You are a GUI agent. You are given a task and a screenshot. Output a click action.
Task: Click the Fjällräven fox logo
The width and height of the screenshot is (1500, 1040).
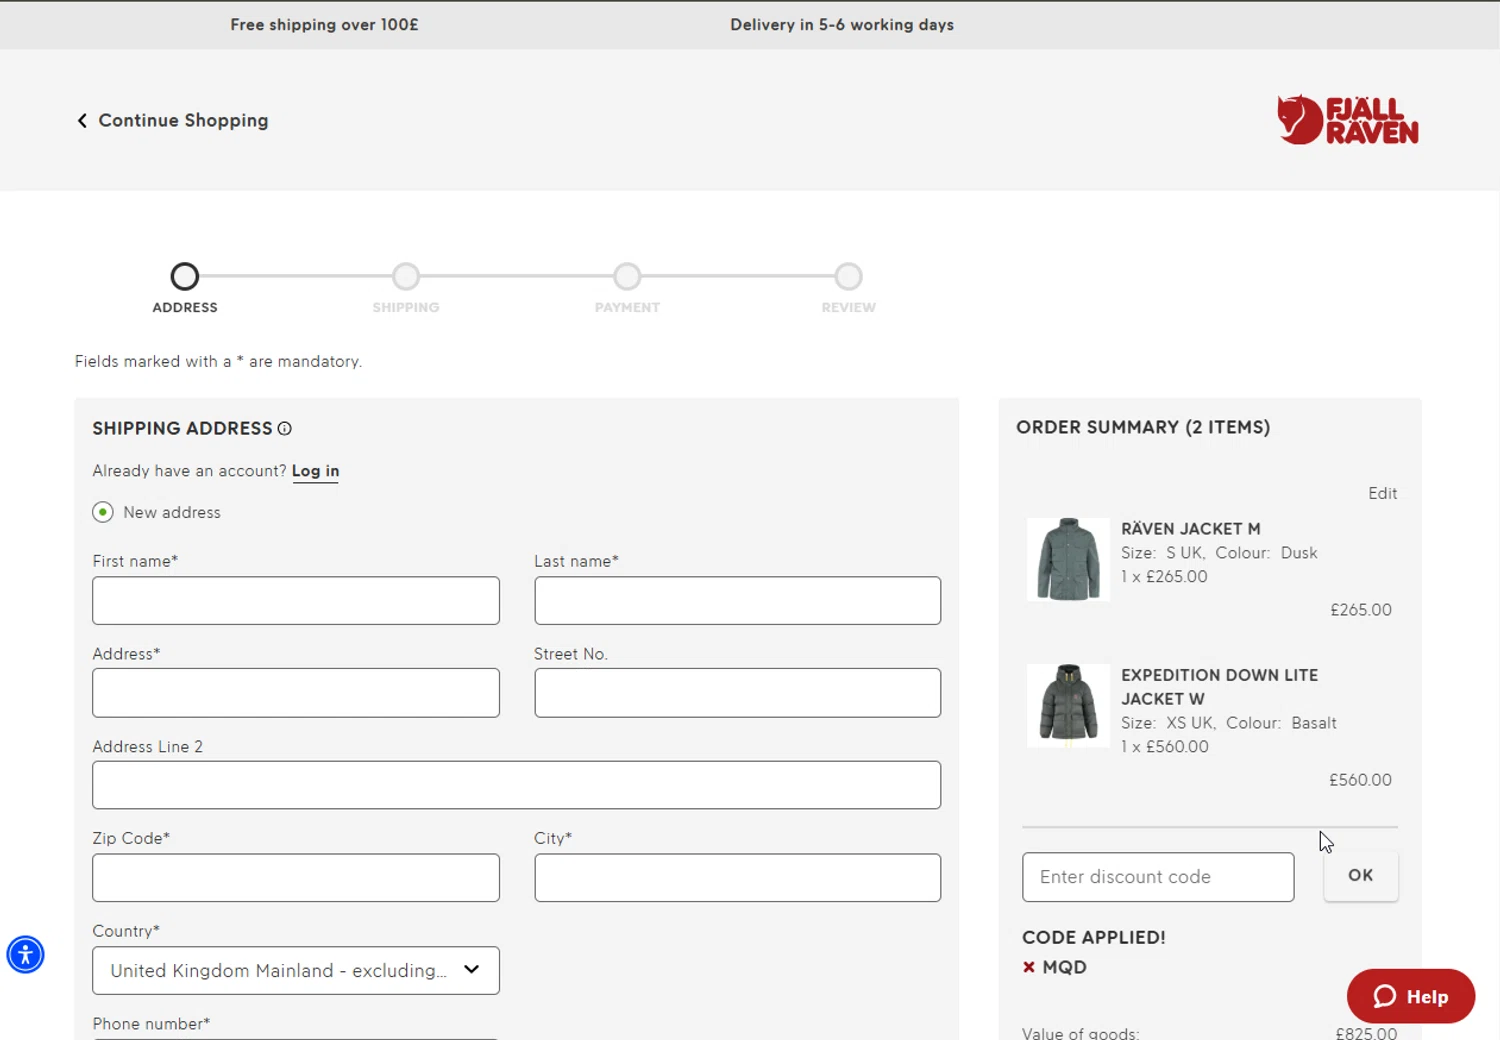coord(1347,120)
